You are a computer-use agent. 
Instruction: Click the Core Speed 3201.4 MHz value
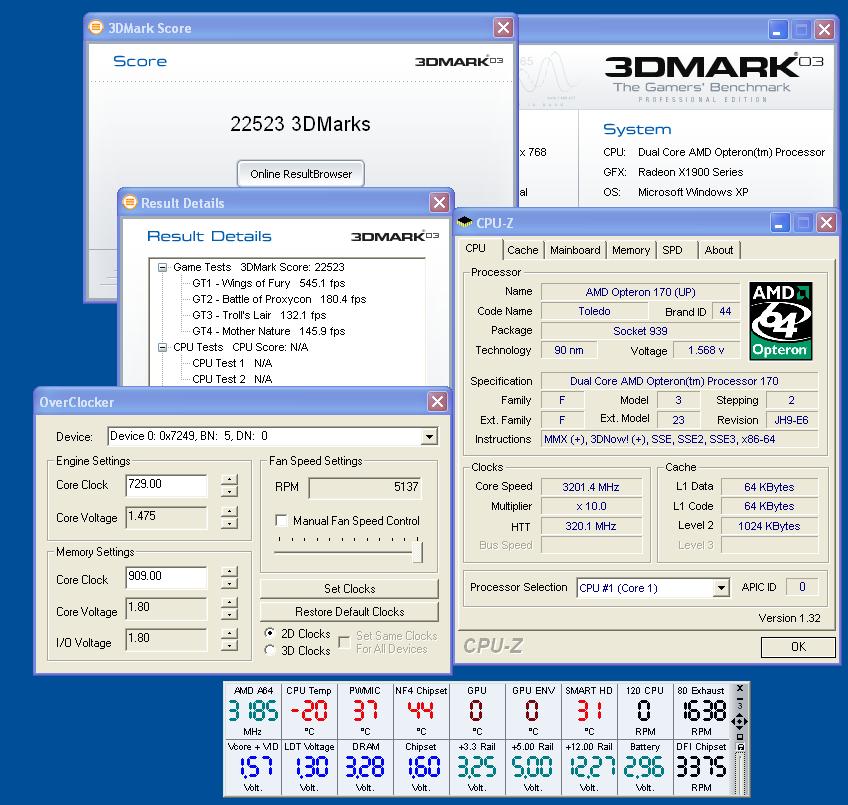(x=591, y=487)
